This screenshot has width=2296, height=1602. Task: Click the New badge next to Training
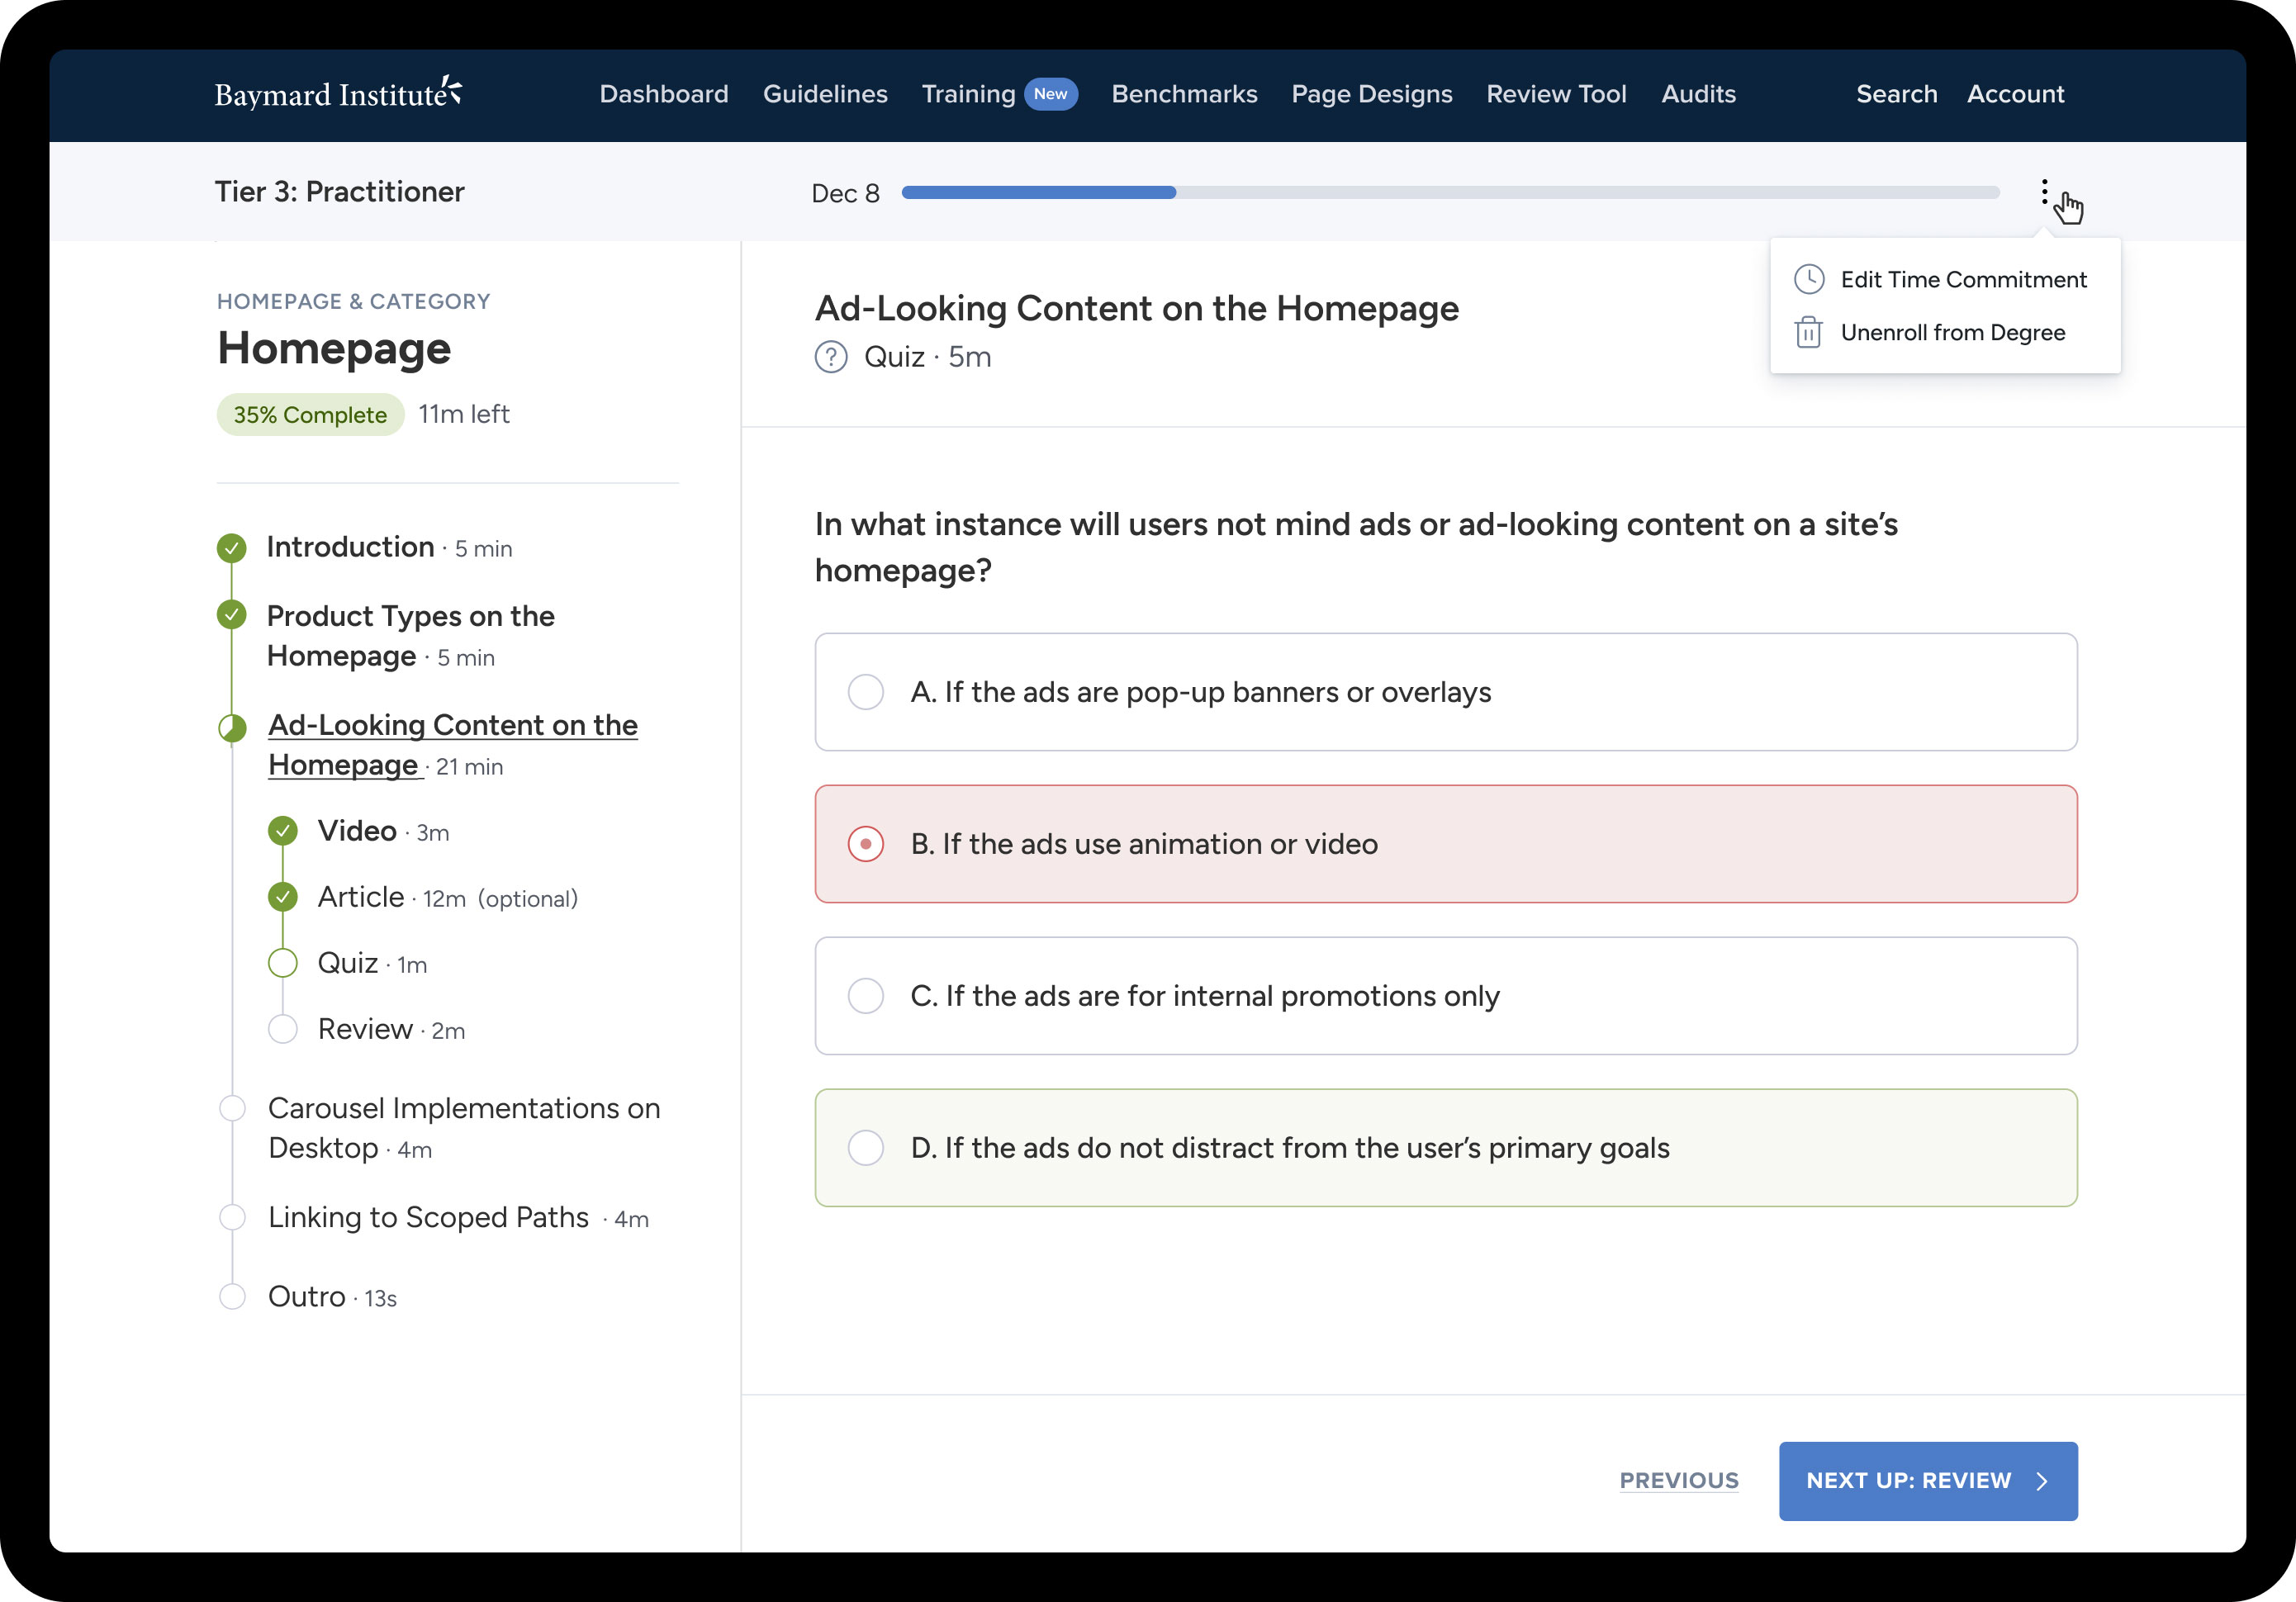click(1050, 94)
